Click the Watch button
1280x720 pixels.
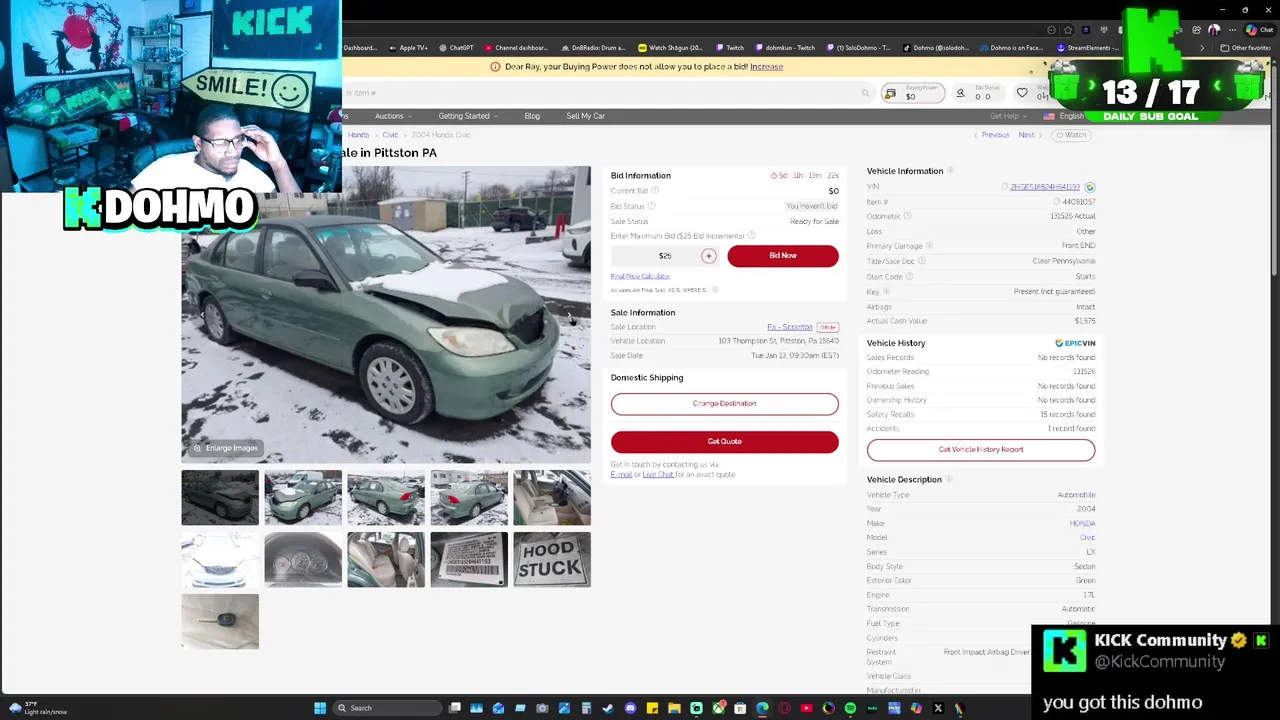[x=1071, y=135]
